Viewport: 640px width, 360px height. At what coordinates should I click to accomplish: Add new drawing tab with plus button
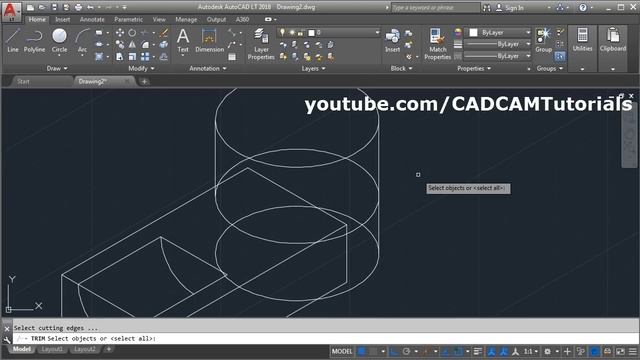144,82
